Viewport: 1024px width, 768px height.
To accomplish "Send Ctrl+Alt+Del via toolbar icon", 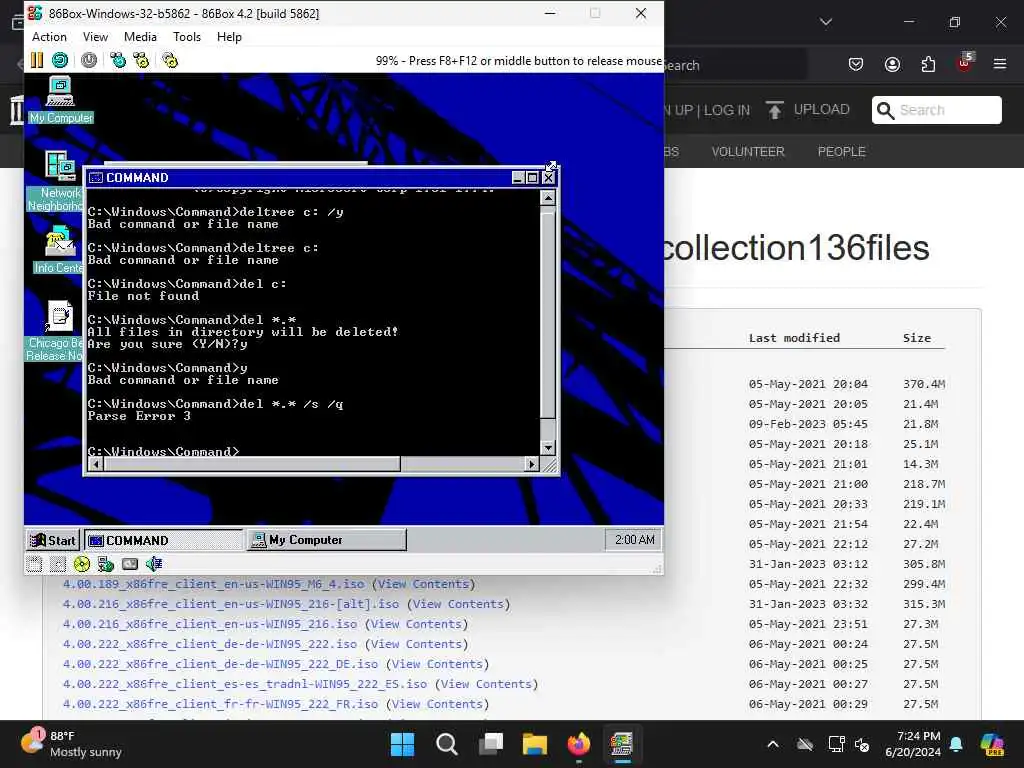I will coord(118,61).
